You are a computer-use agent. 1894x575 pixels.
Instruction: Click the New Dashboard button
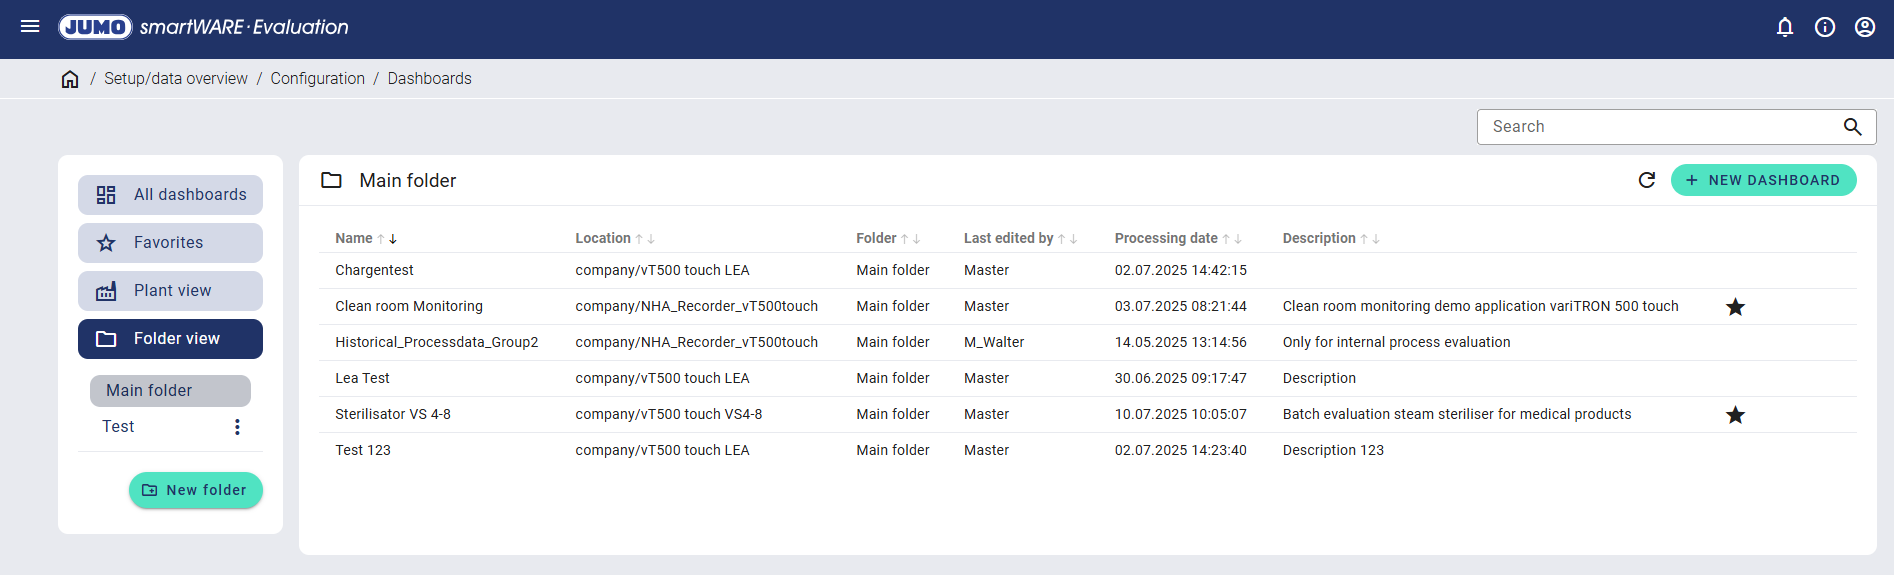pyautogui.click(x=1763, y=180)
